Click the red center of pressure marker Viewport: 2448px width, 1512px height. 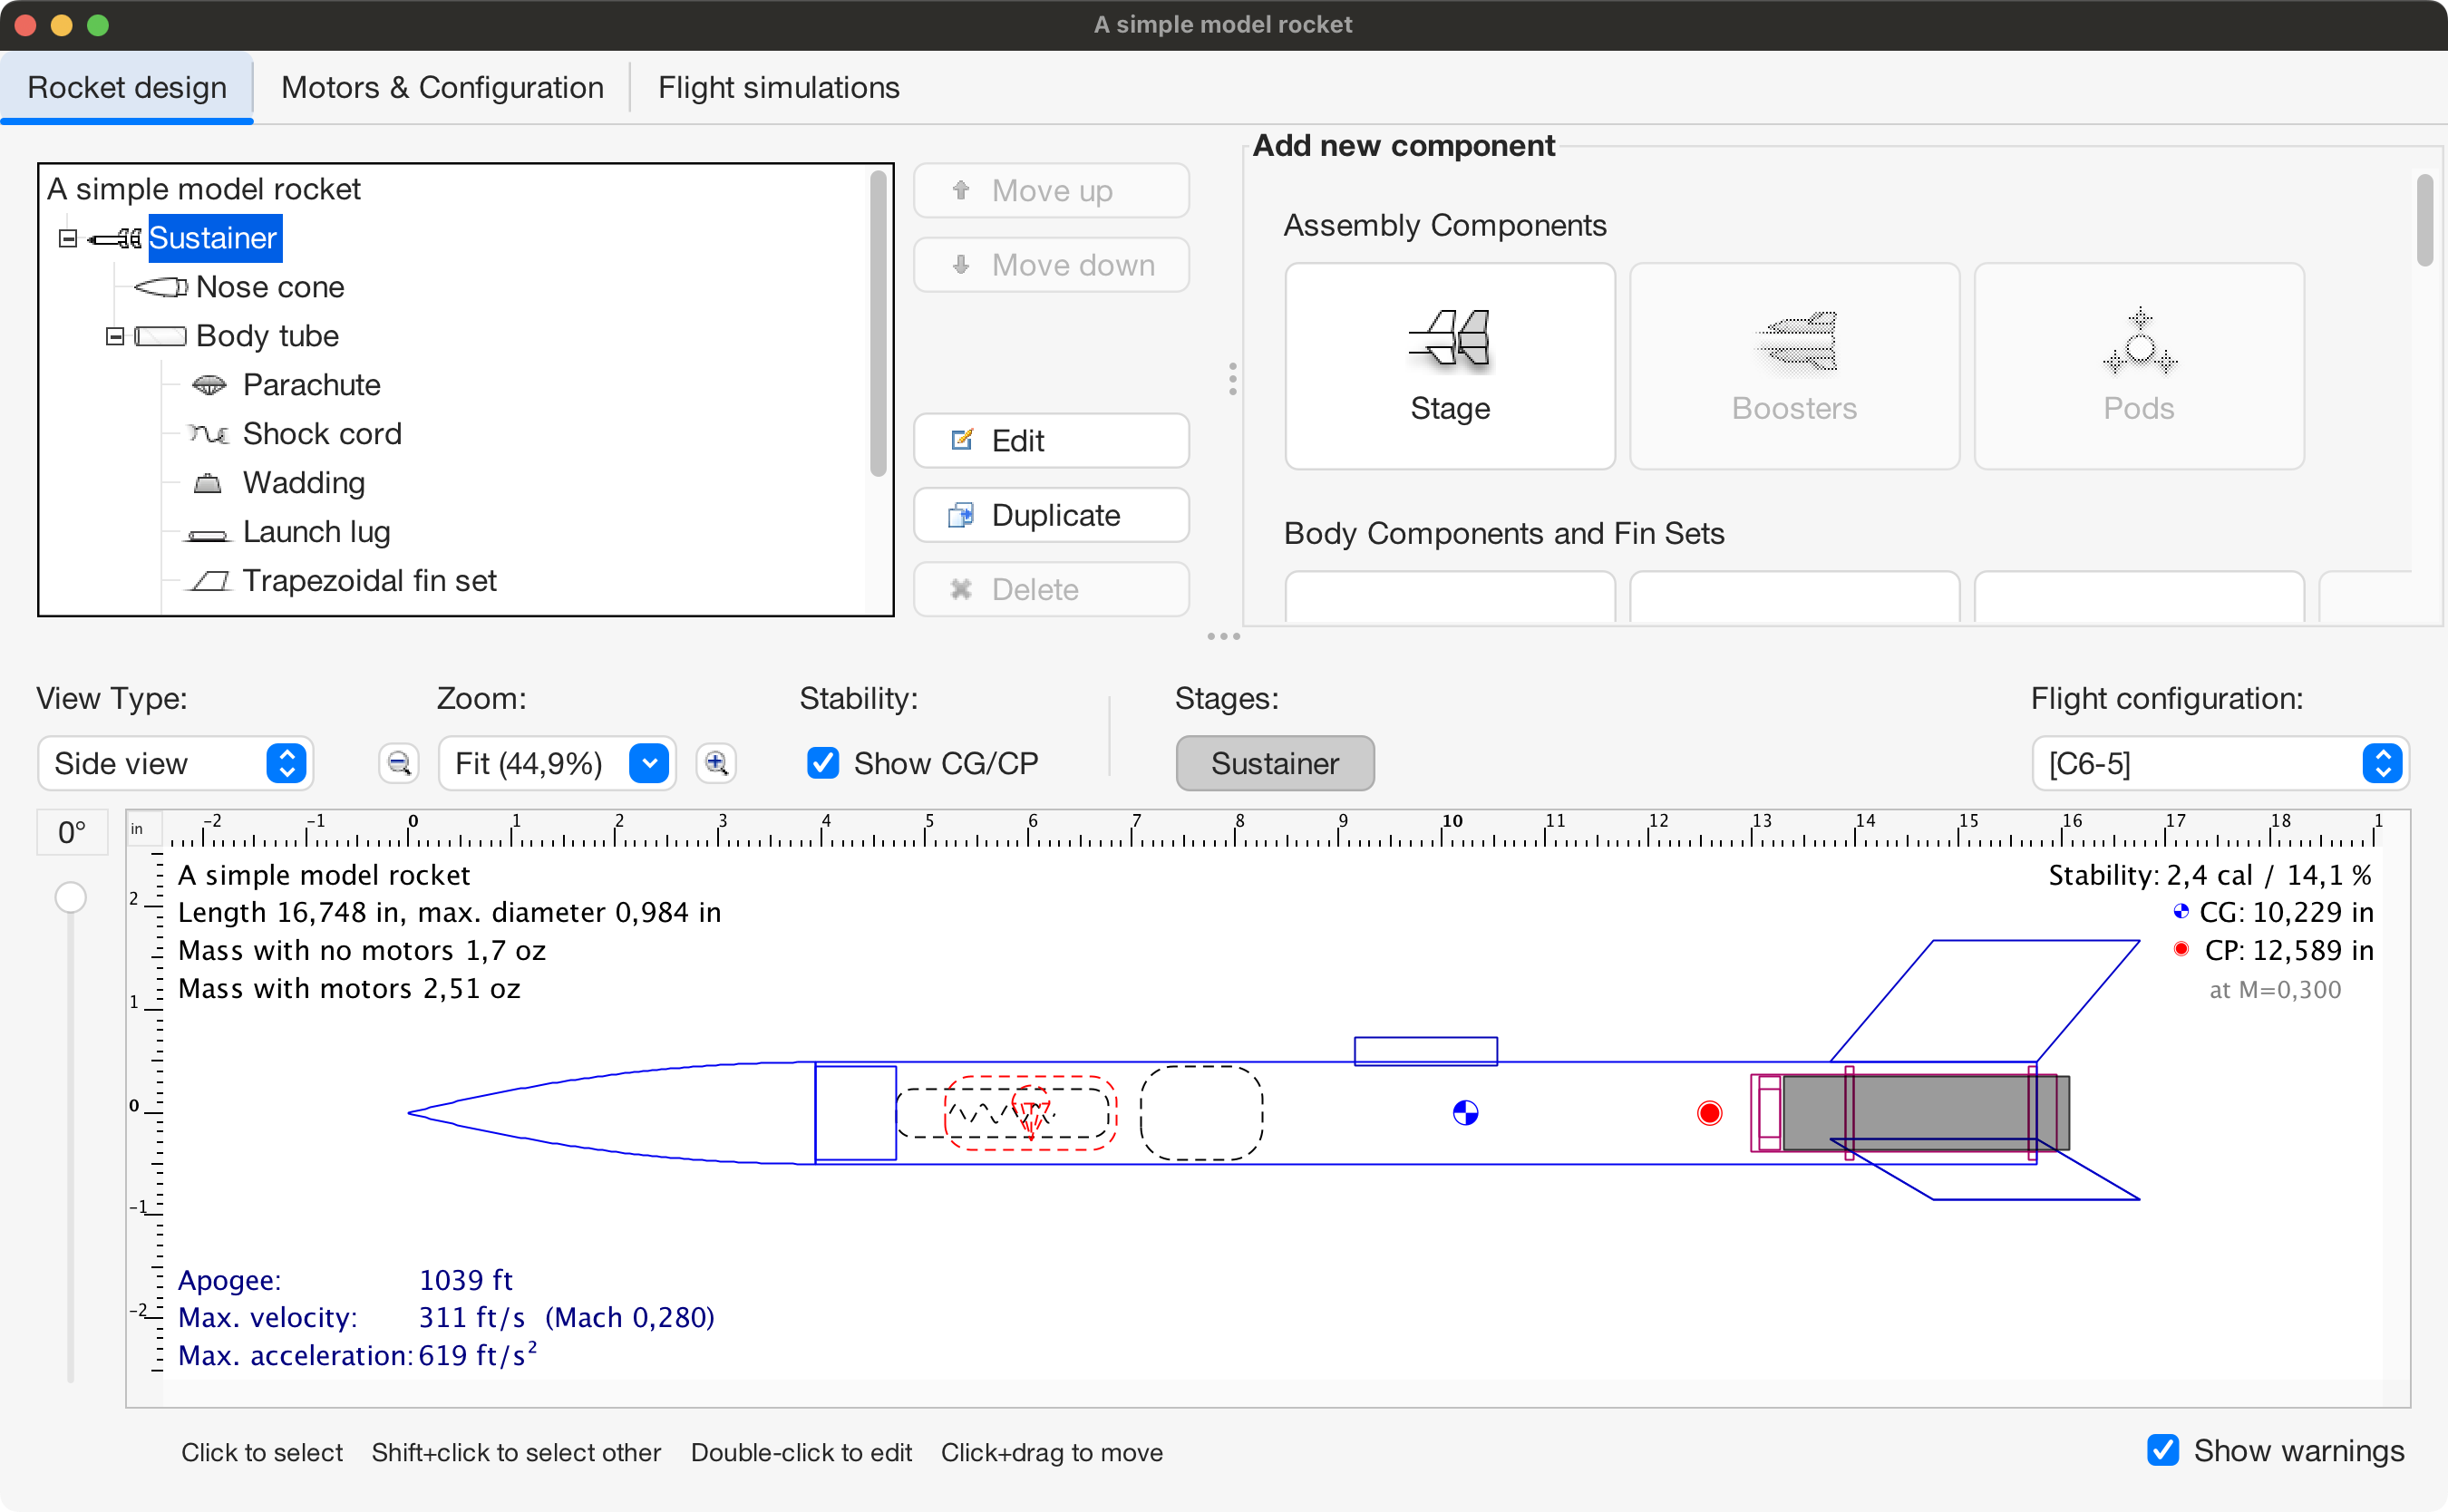[1709, 1113]
